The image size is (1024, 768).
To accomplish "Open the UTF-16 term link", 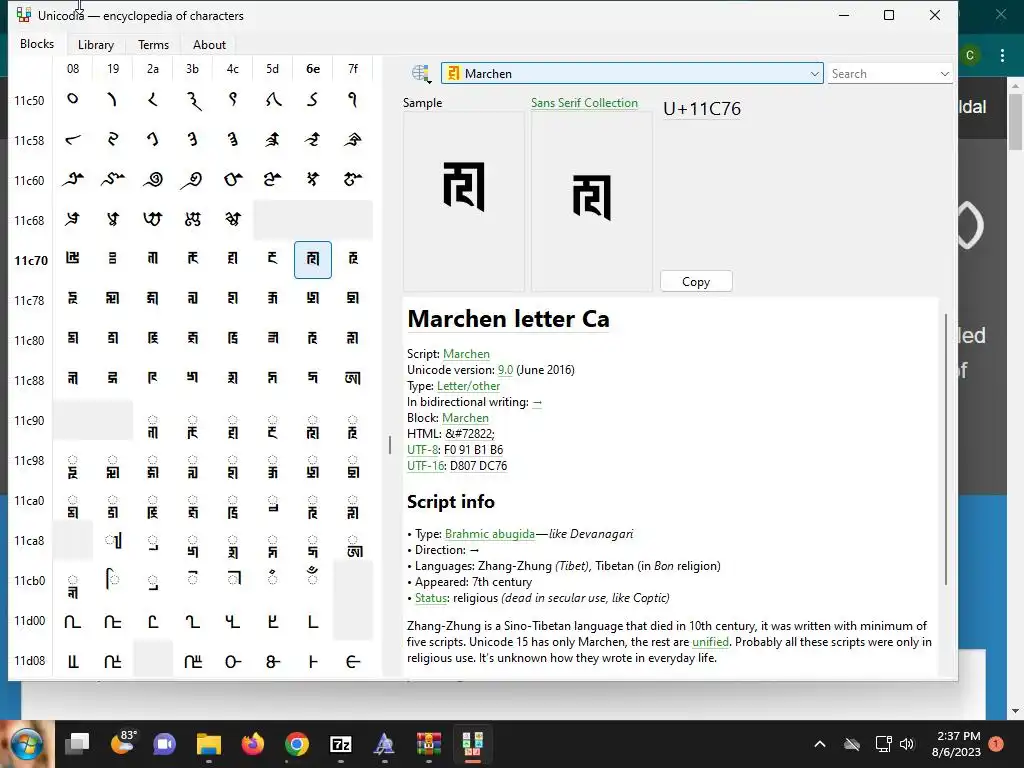I will coord(424,466).
